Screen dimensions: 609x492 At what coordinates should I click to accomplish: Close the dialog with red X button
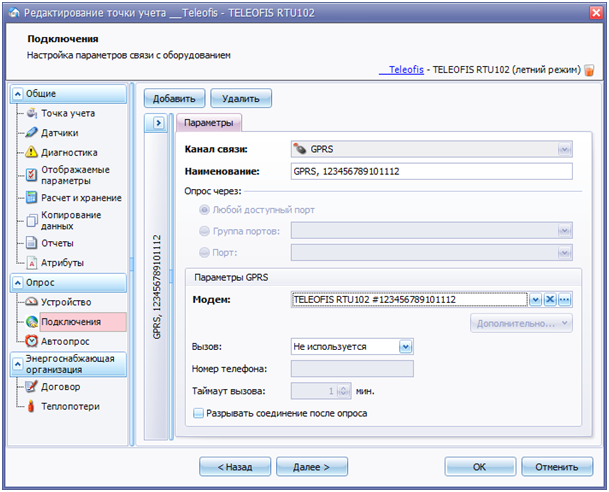click(x=596, y=13)
